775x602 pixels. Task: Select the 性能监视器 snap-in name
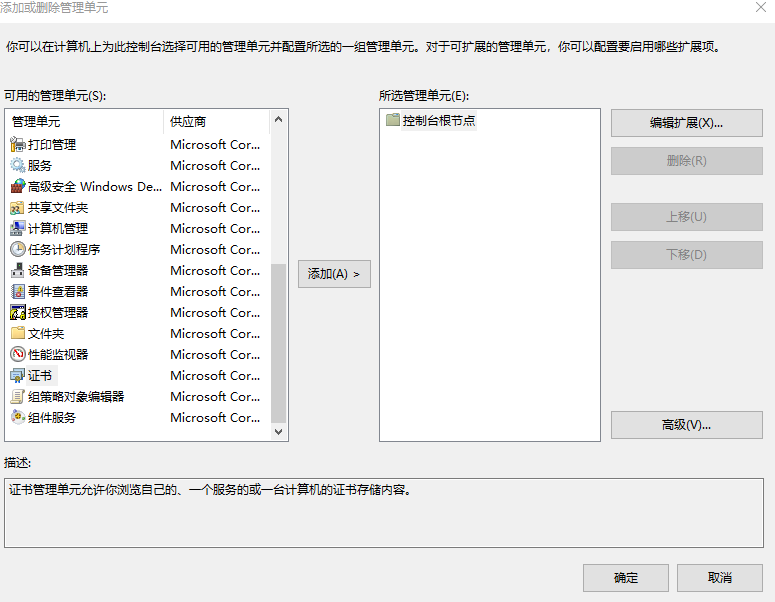pos(58,354)
